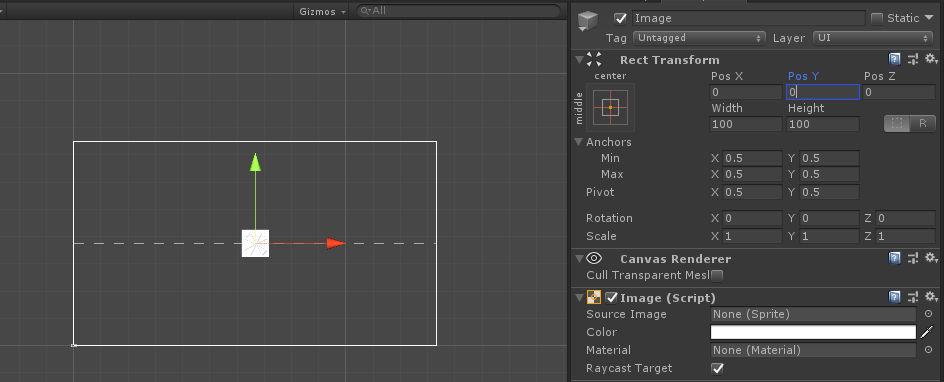Open the Material object picker
944x382 pixels.
[928, 350]
